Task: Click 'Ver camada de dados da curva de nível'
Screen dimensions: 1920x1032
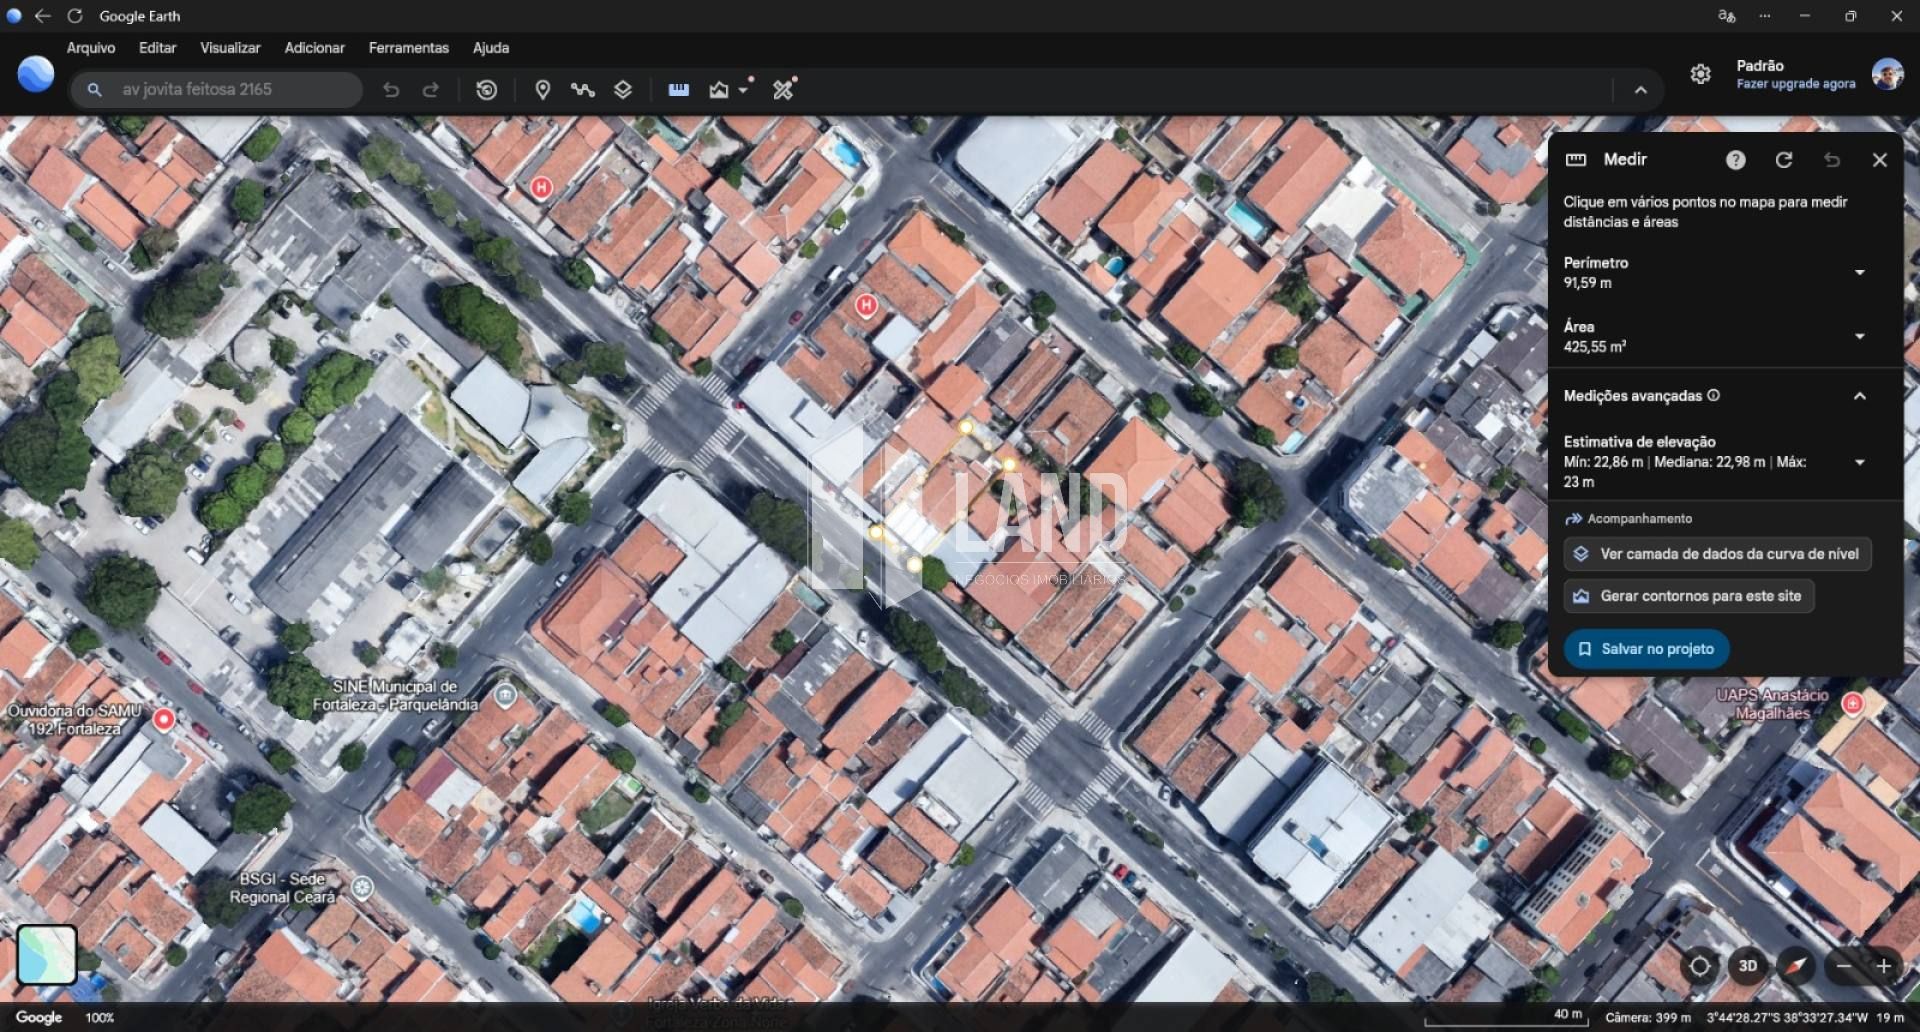Action: (1718, 554)
